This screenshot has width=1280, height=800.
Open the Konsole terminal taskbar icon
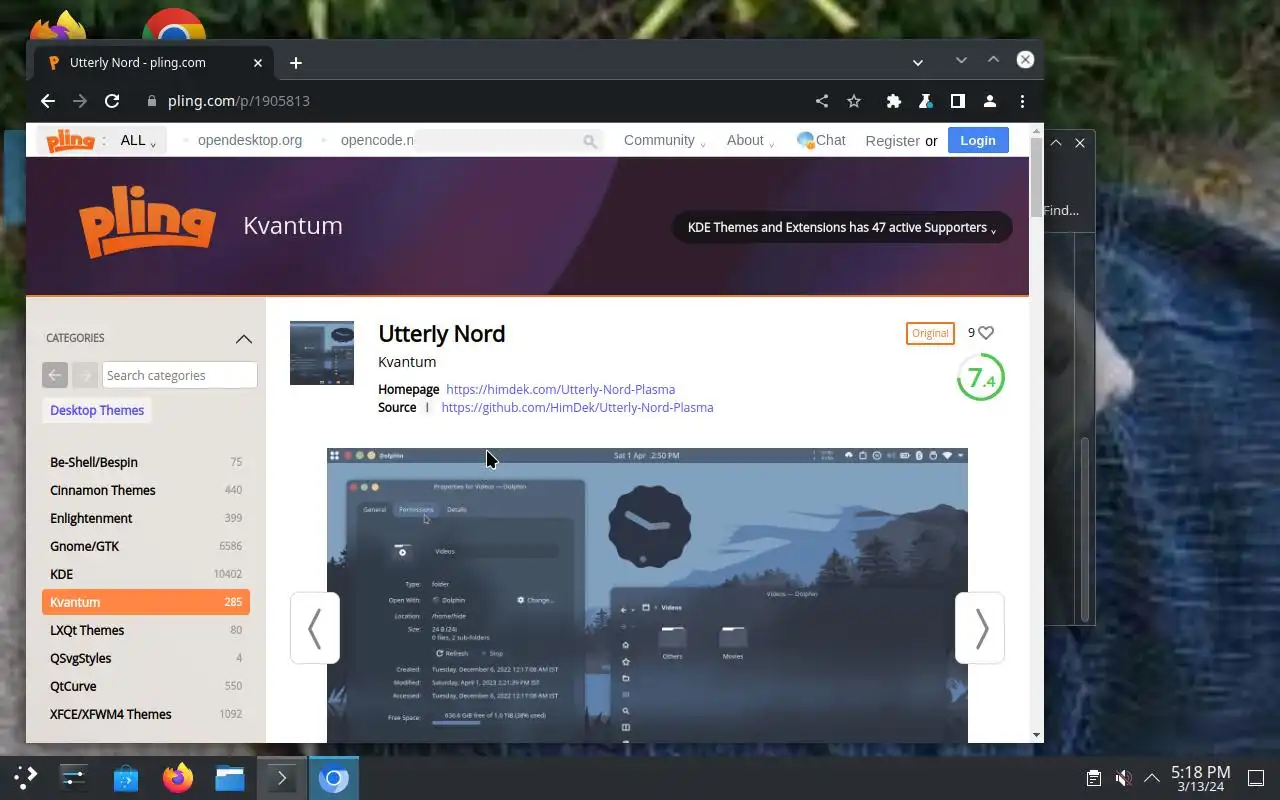(x=282, y=777)
